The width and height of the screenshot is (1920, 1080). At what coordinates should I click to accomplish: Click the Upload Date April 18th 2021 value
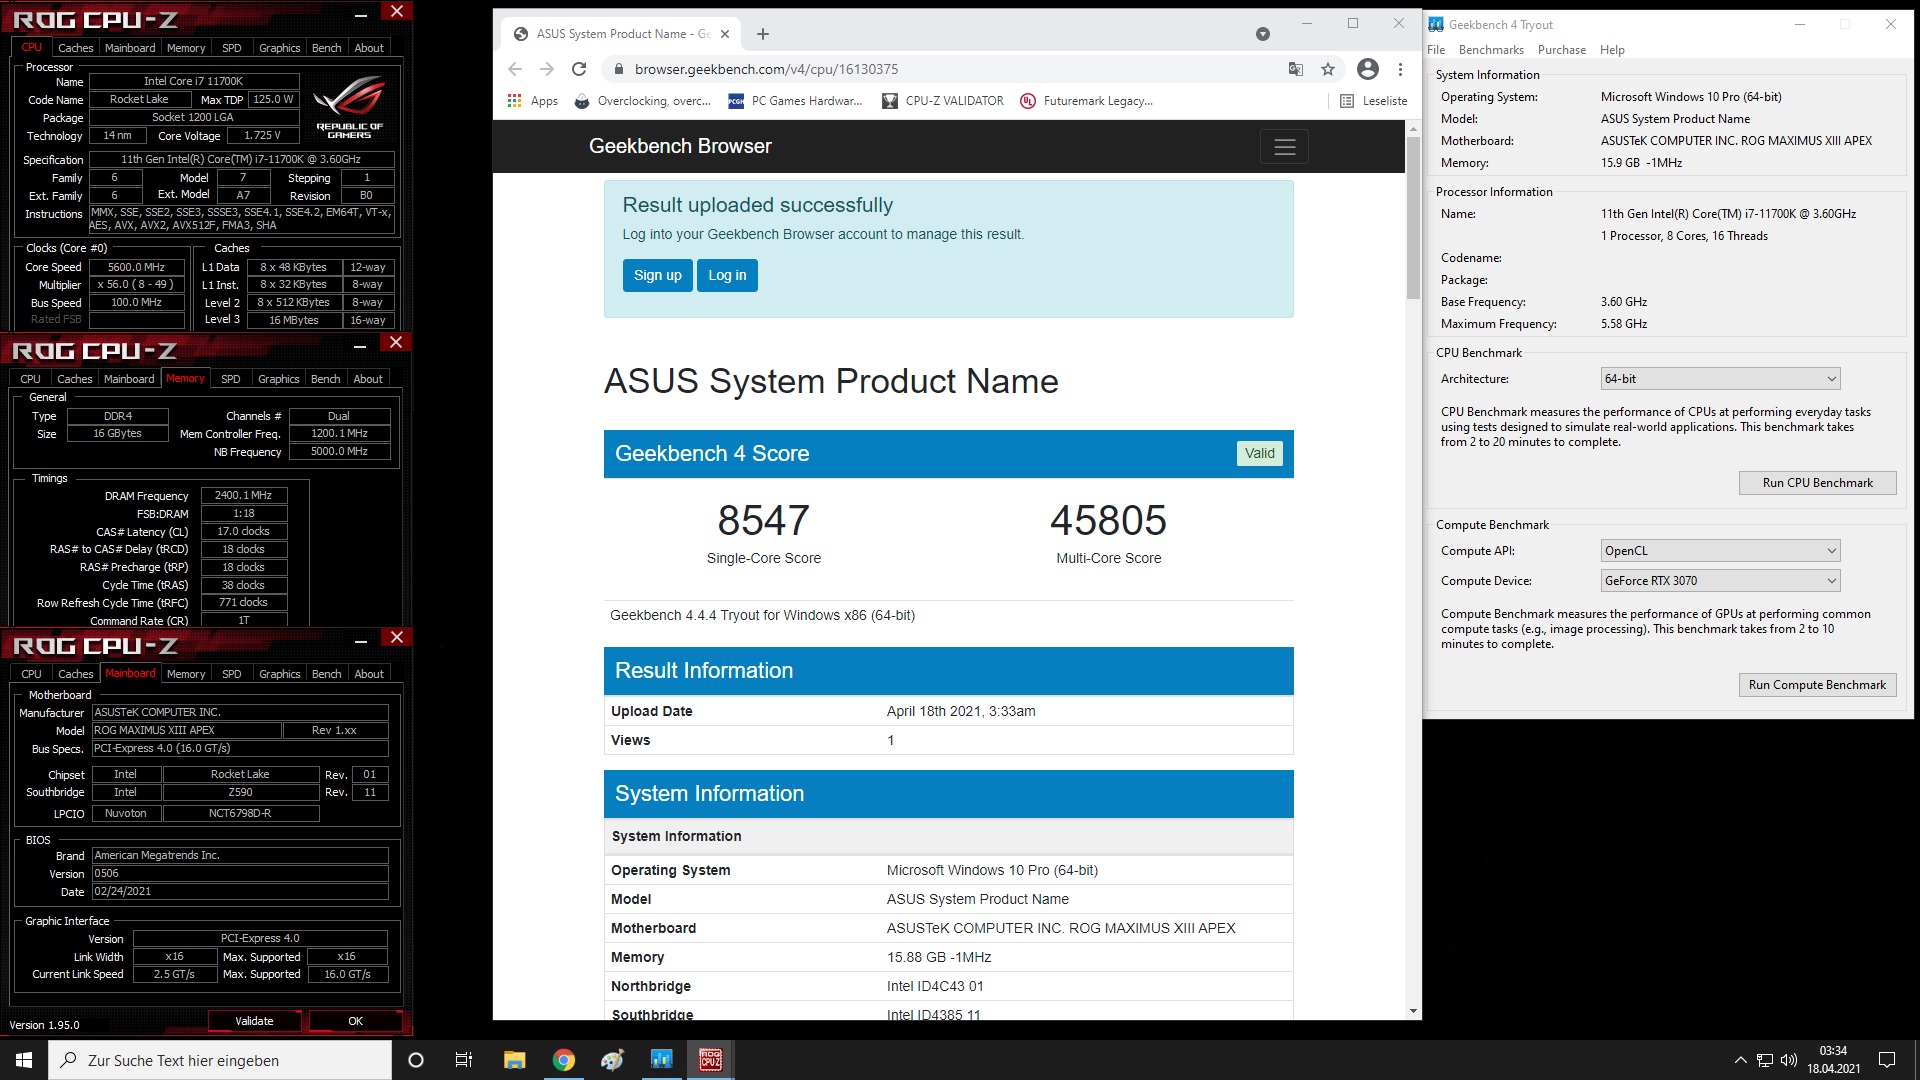coord(961,711)
